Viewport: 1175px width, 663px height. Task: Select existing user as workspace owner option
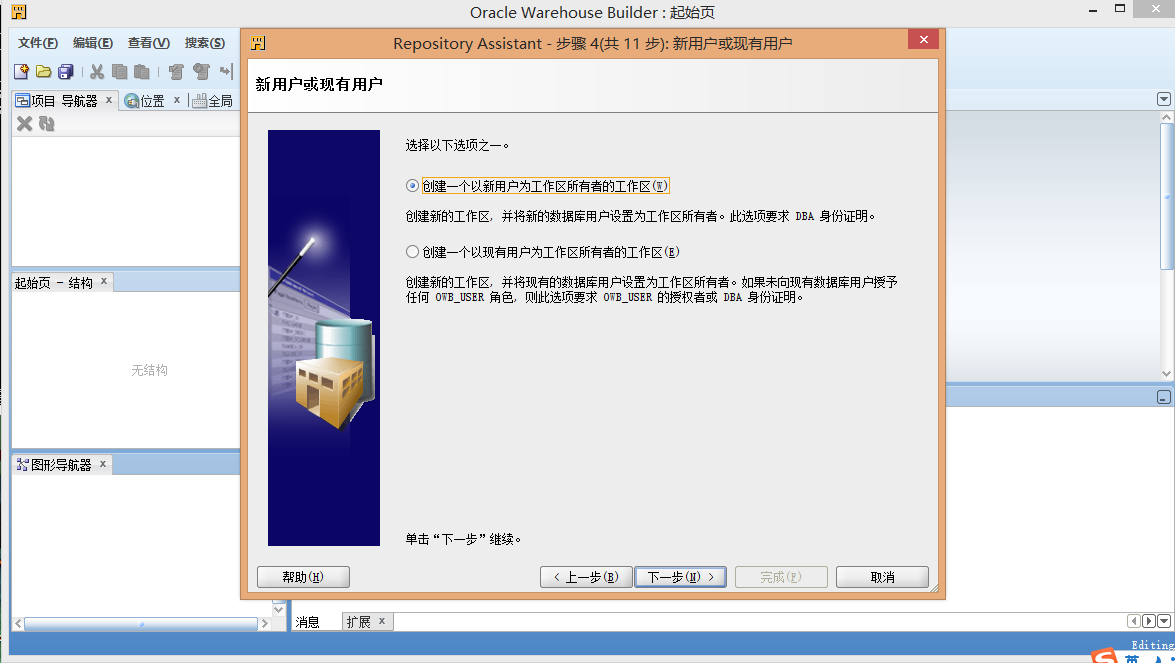pyautogui.click(x=412, y=252)
